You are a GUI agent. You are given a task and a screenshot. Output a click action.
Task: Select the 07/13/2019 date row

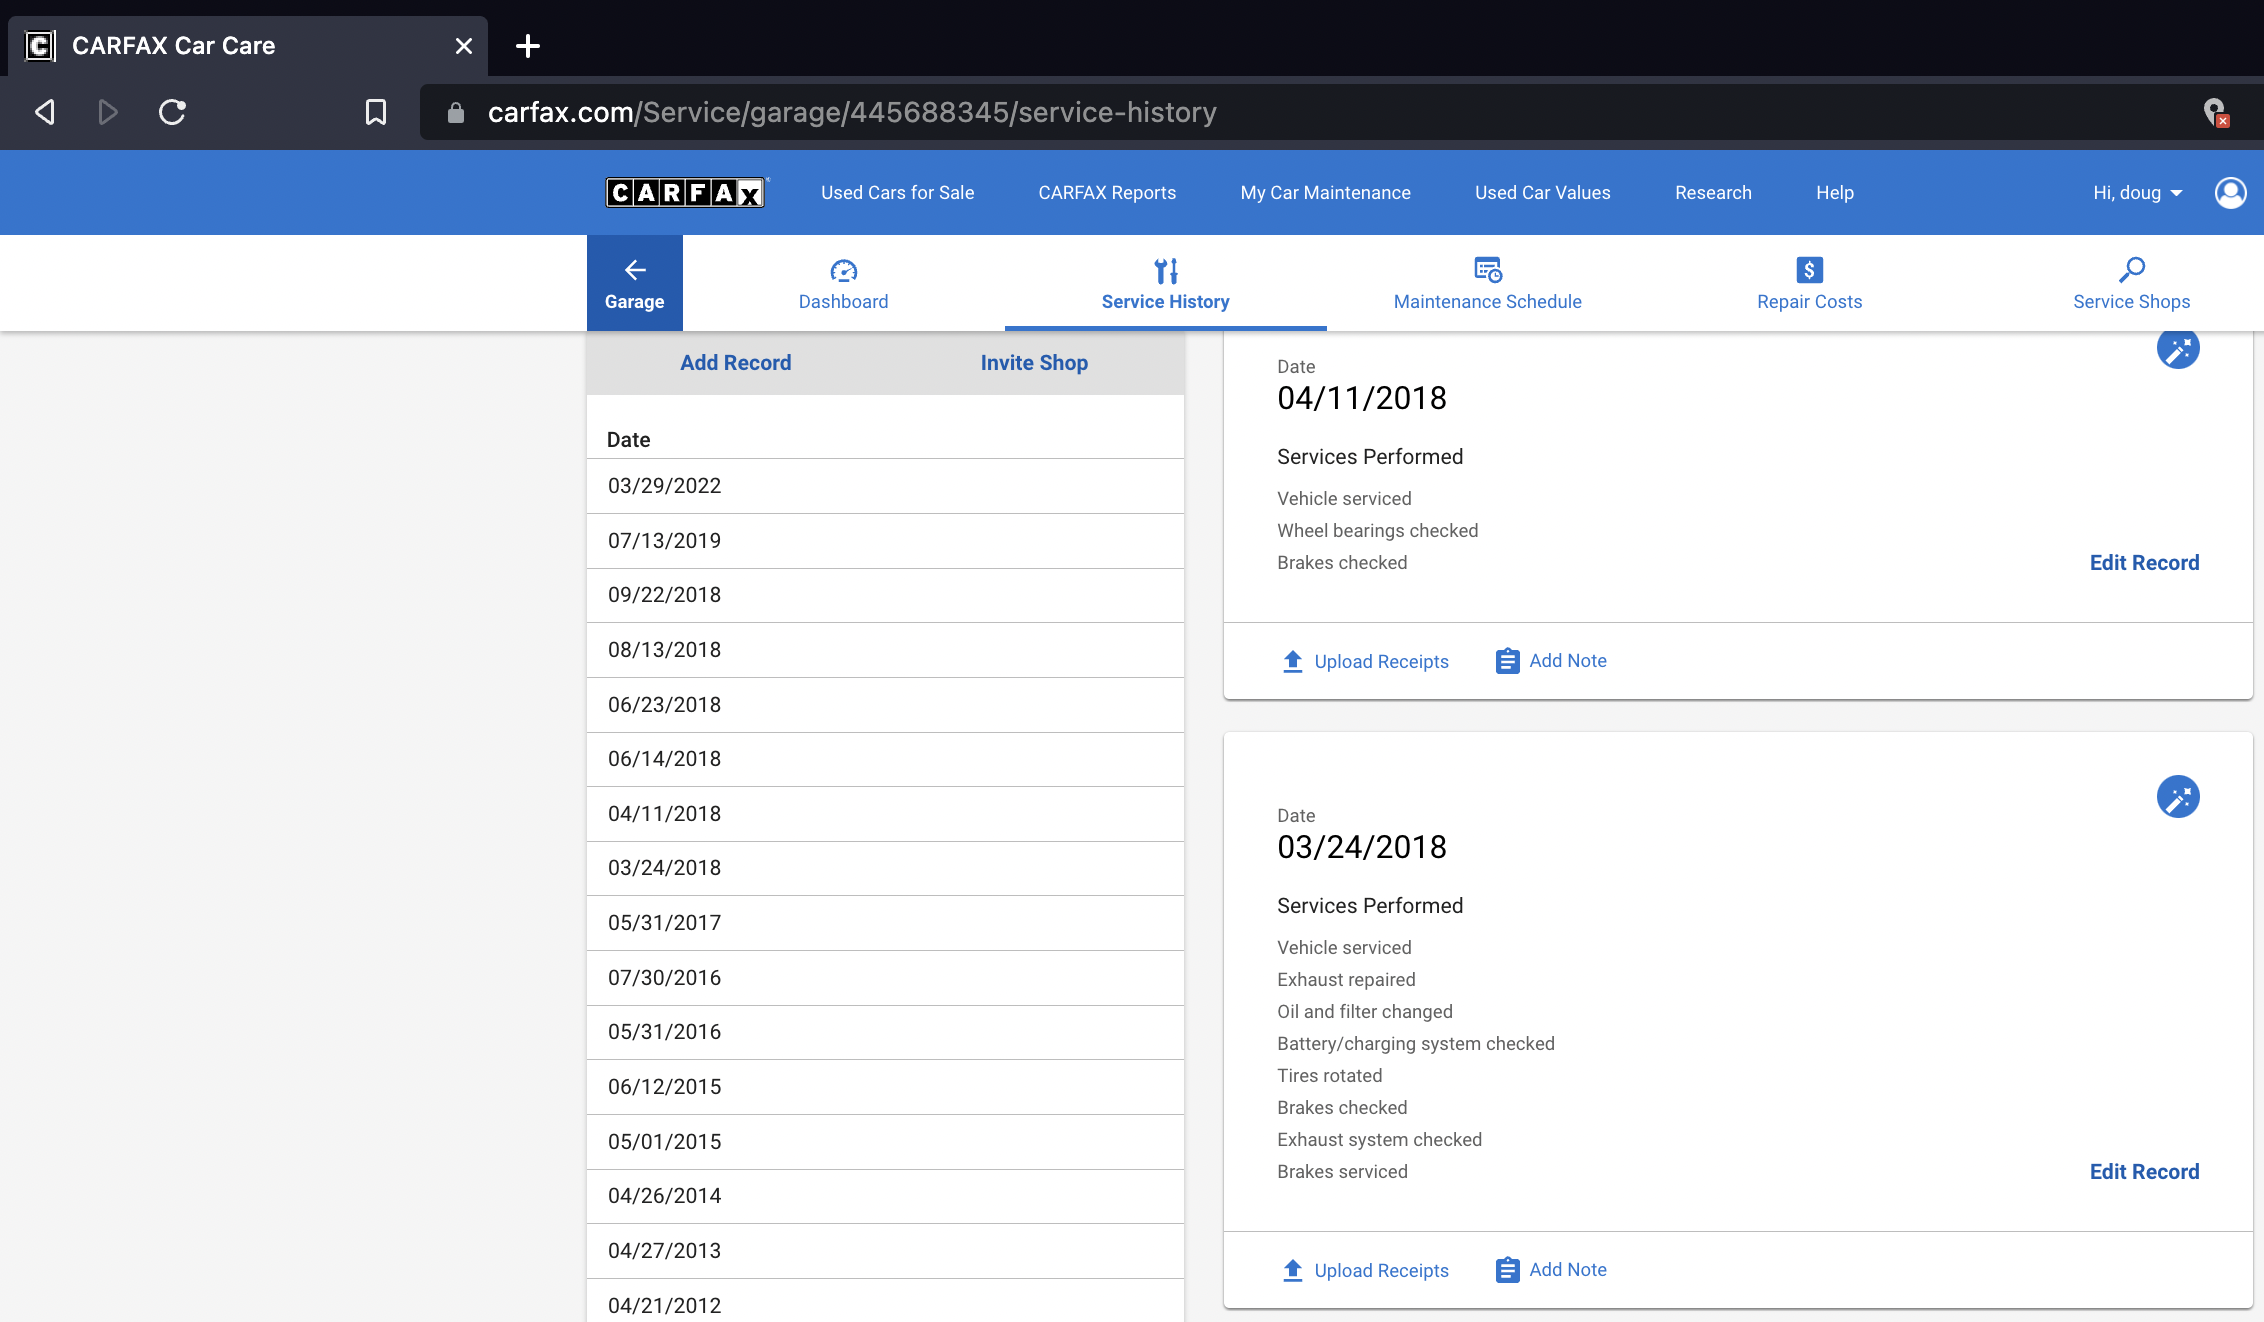[885, 541]
